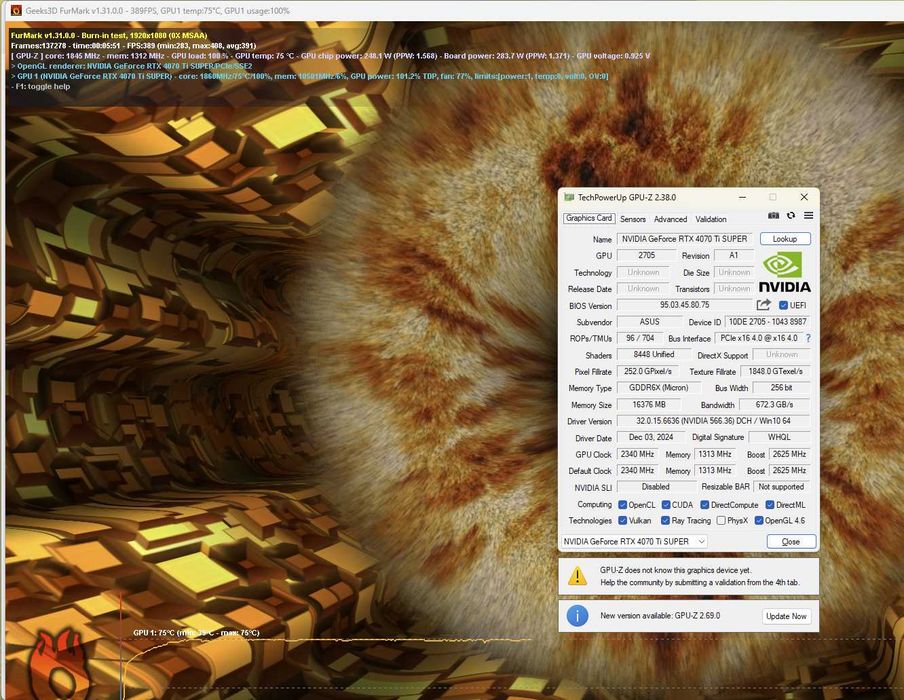
Task: Click the Lookup button
Action: click(785, 239)
